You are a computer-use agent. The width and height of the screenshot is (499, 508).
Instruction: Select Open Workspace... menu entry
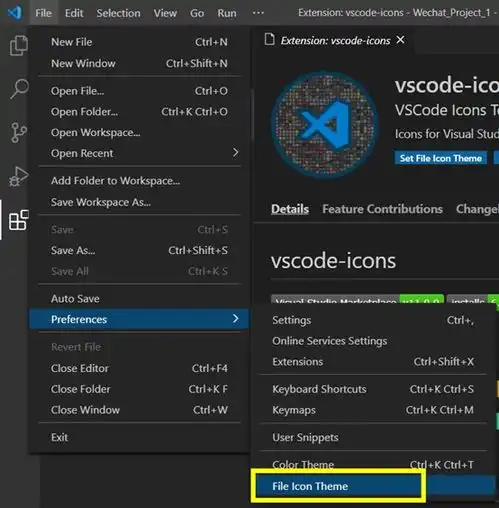pos(139,133)
